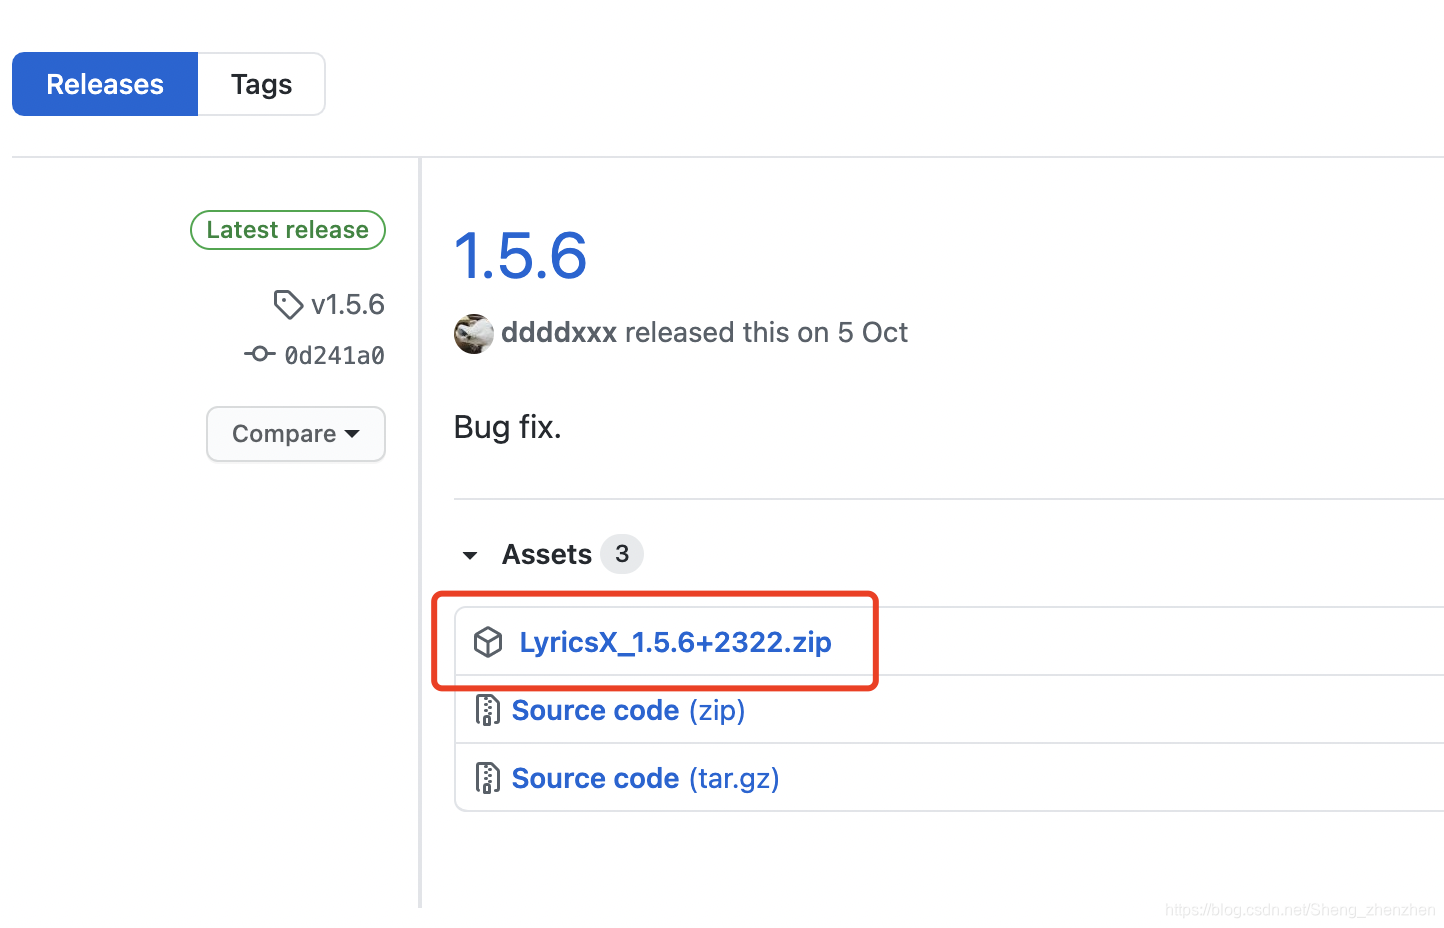Click the tag icon beside v1.5.6
Screen dimensions: 1444x928
pyautogui.click(x=288, y=304)
